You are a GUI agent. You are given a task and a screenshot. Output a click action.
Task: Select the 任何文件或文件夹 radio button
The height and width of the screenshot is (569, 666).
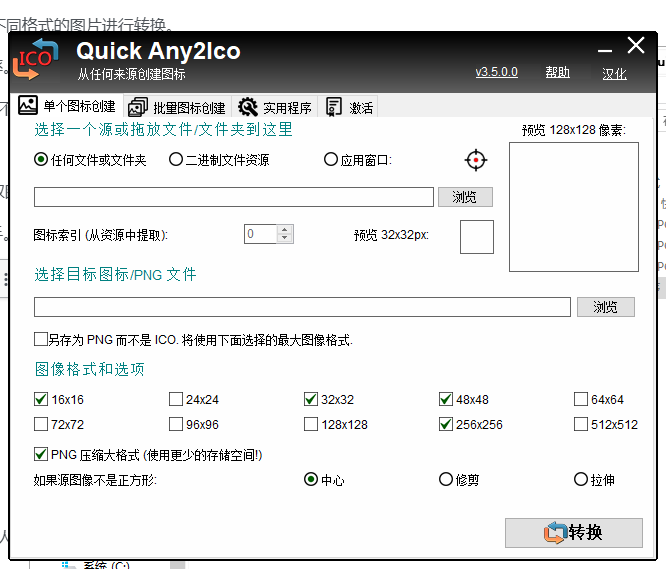pos(41,160)
